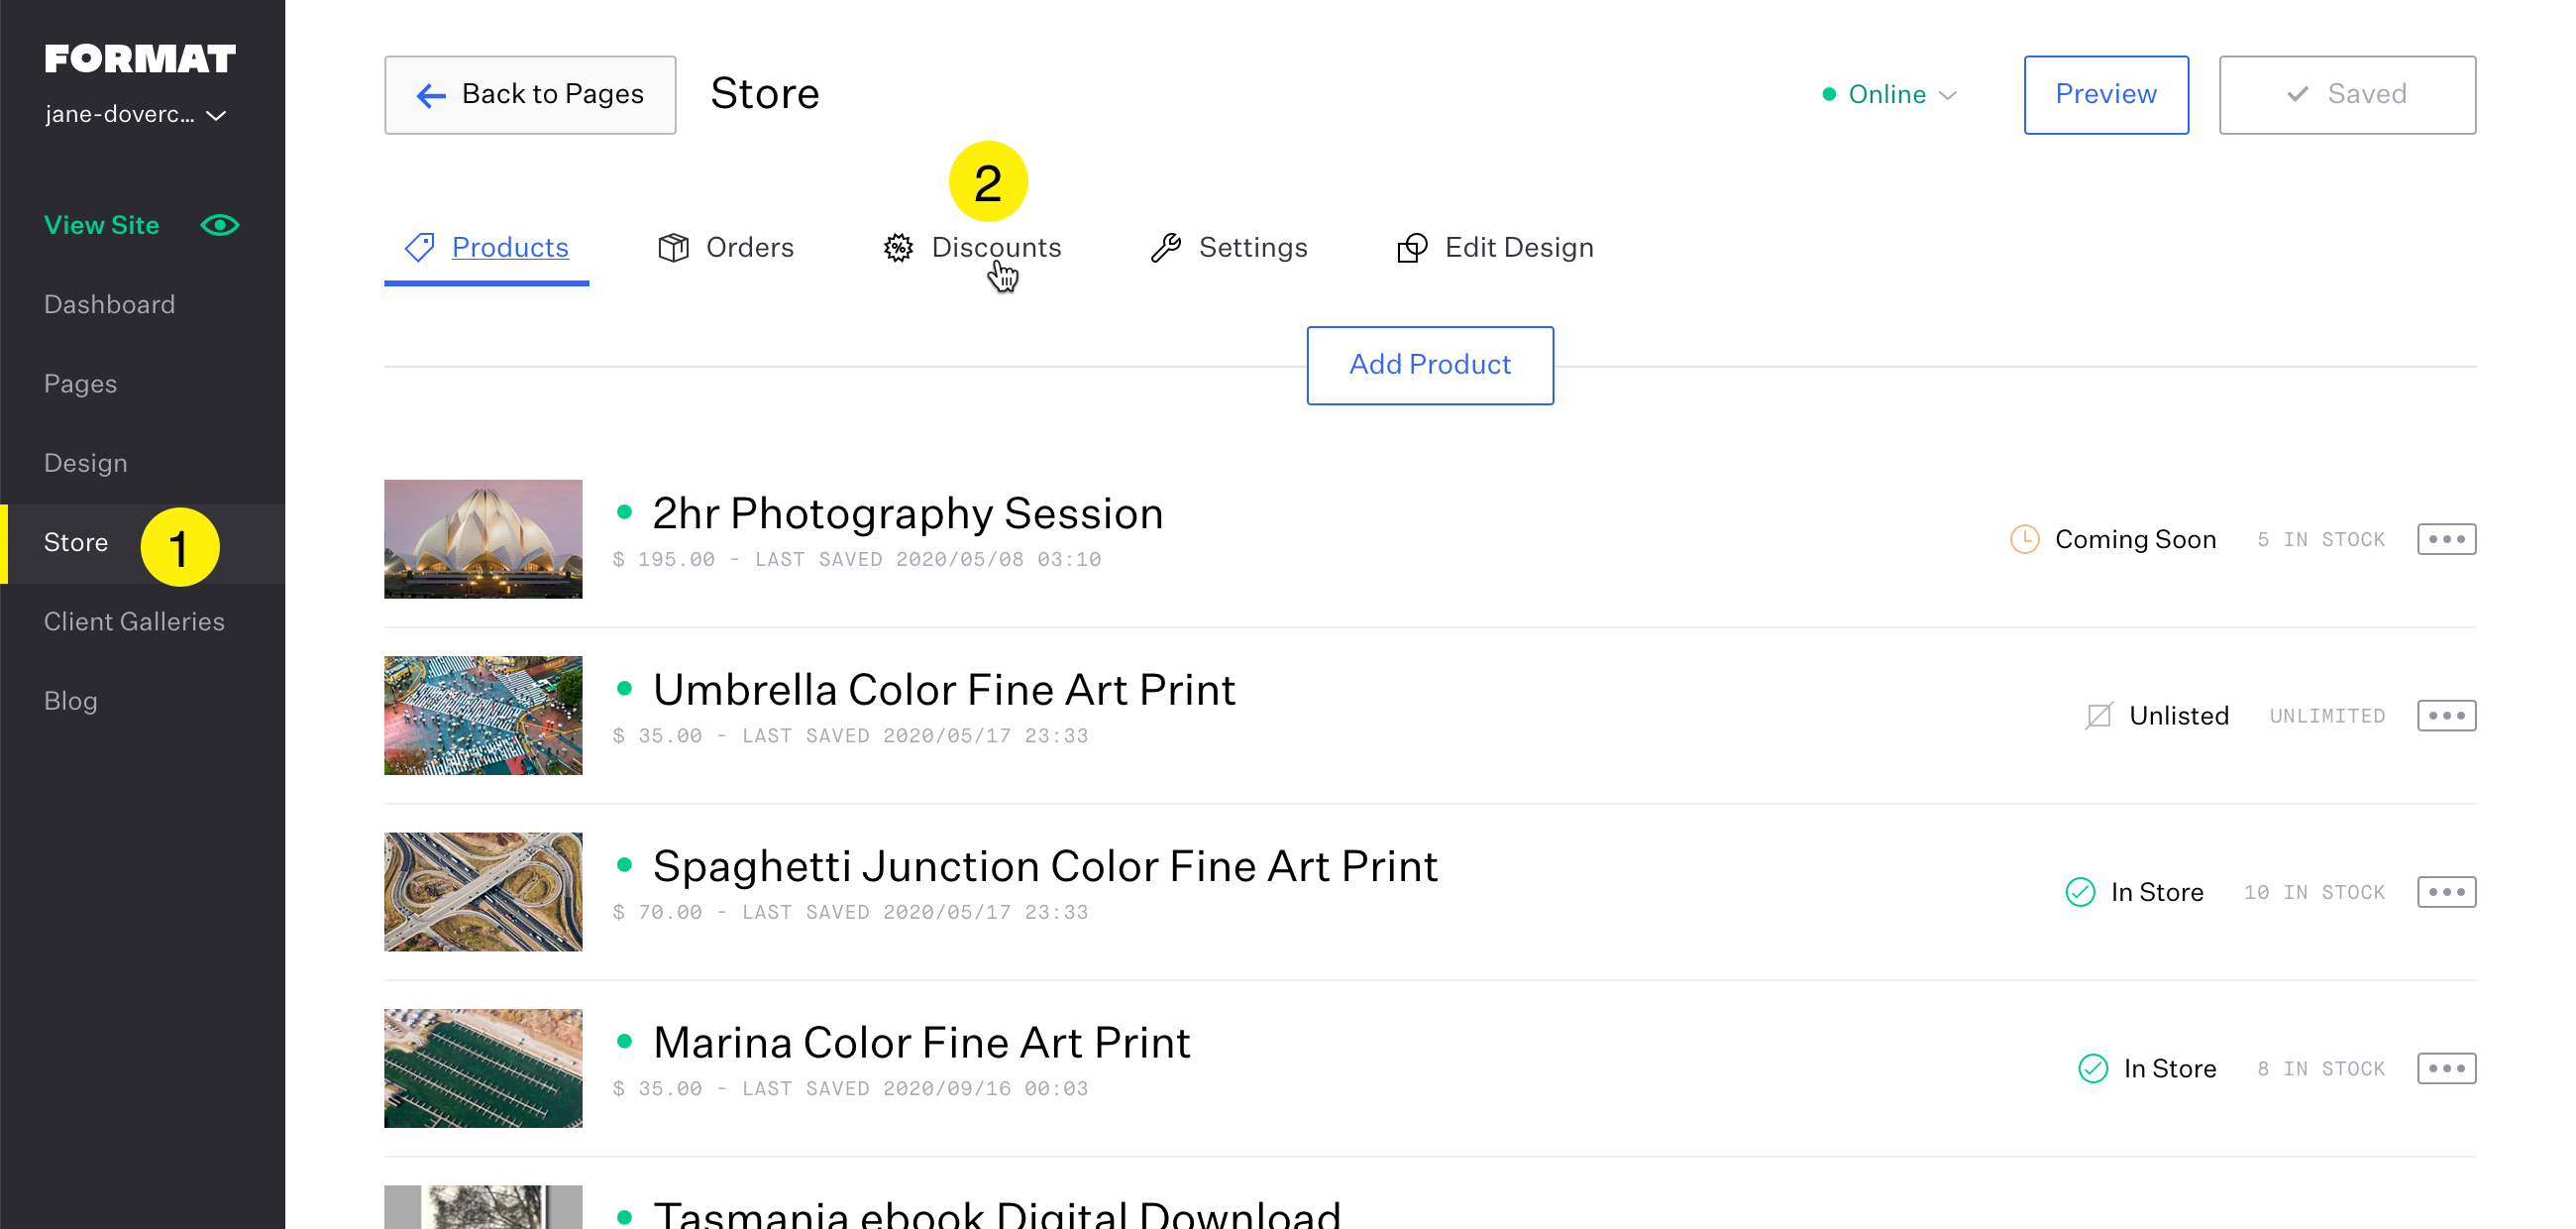Click '8 IN STOCK' text
Screen dimensions: 2576x1229
pyautogui.click(x=2321, y=1069)
